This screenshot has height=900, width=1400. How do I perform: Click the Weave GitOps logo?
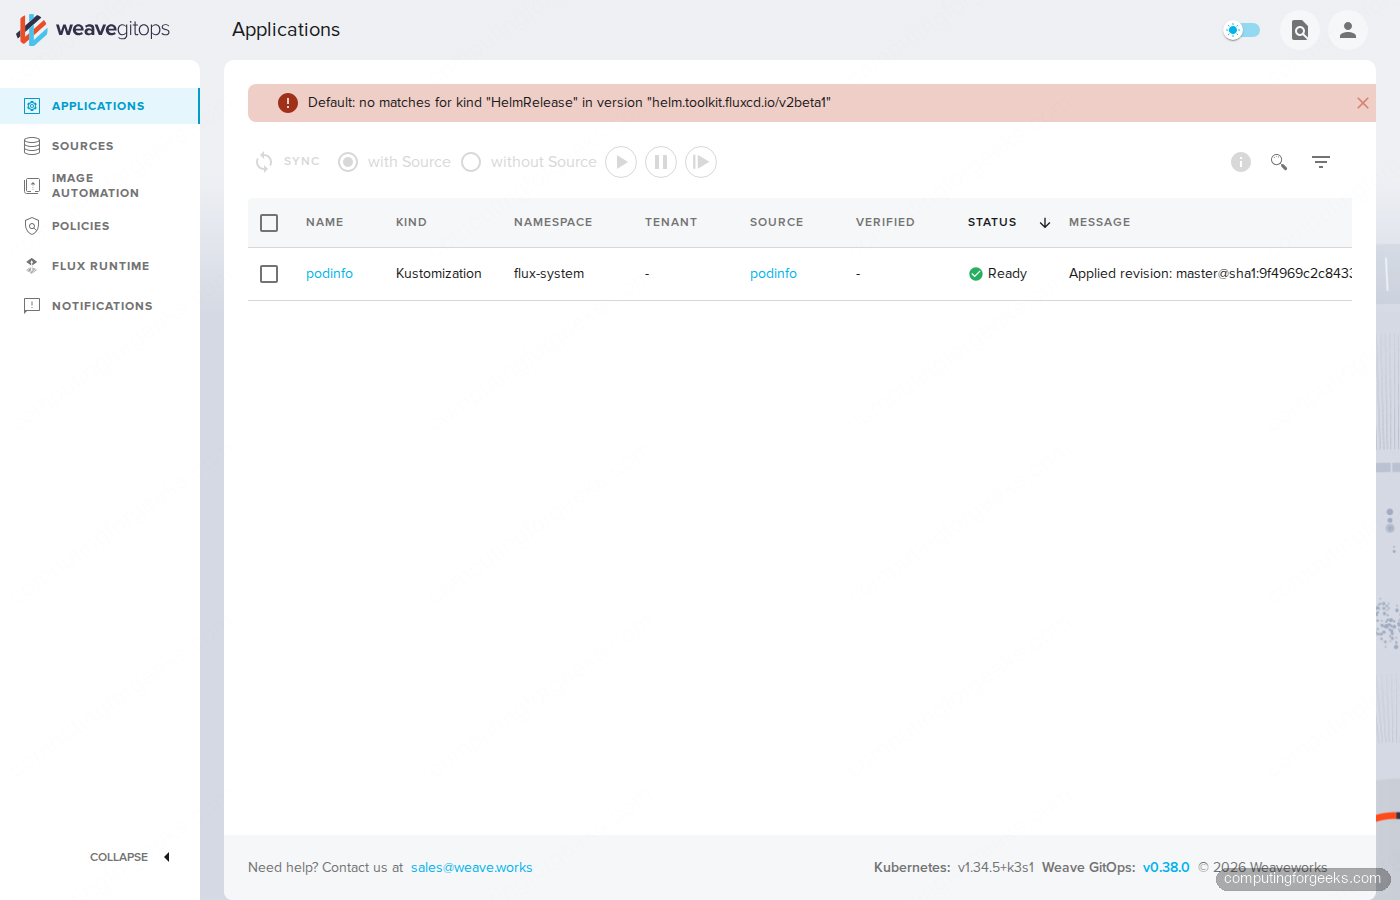point(93,30)
